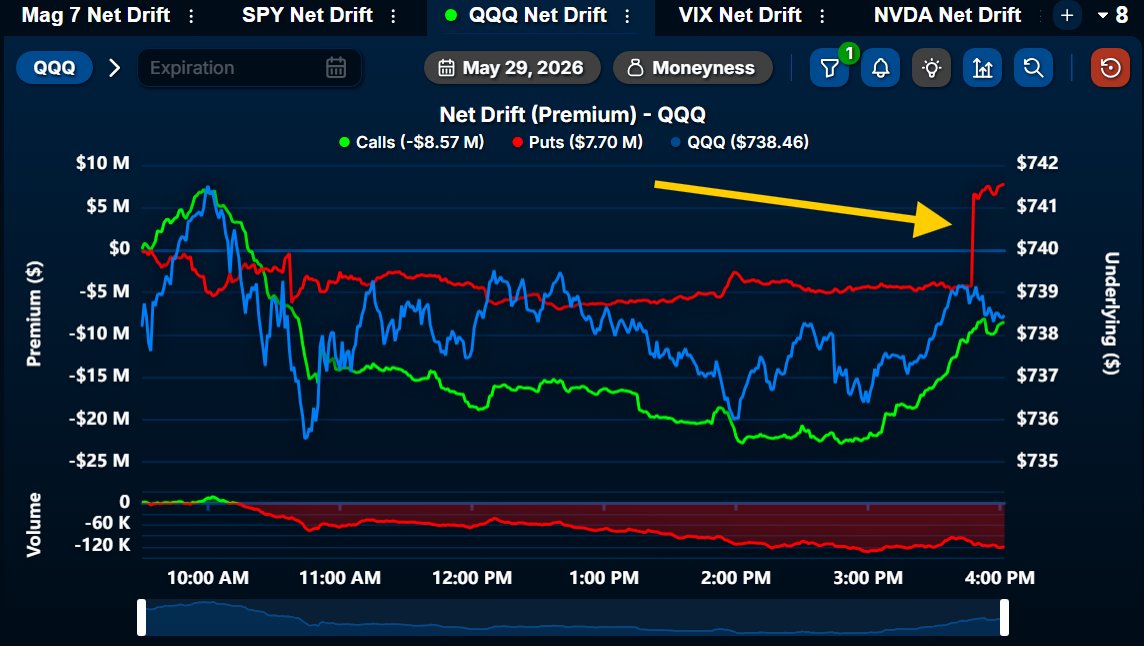The width and height of the screenshot is (1144, 646).
Task: Switch to VIX Net Drift tab
Action: click(740, 15)
